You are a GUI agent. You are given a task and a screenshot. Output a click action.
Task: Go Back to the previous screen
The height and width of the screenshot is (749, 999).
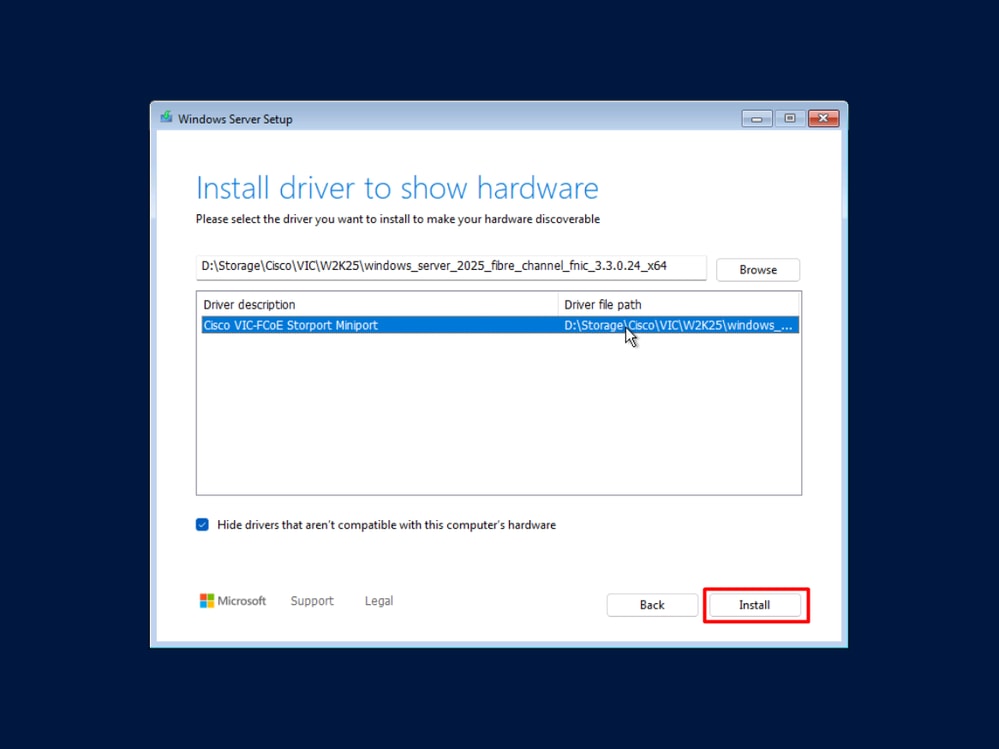[652, 604]
